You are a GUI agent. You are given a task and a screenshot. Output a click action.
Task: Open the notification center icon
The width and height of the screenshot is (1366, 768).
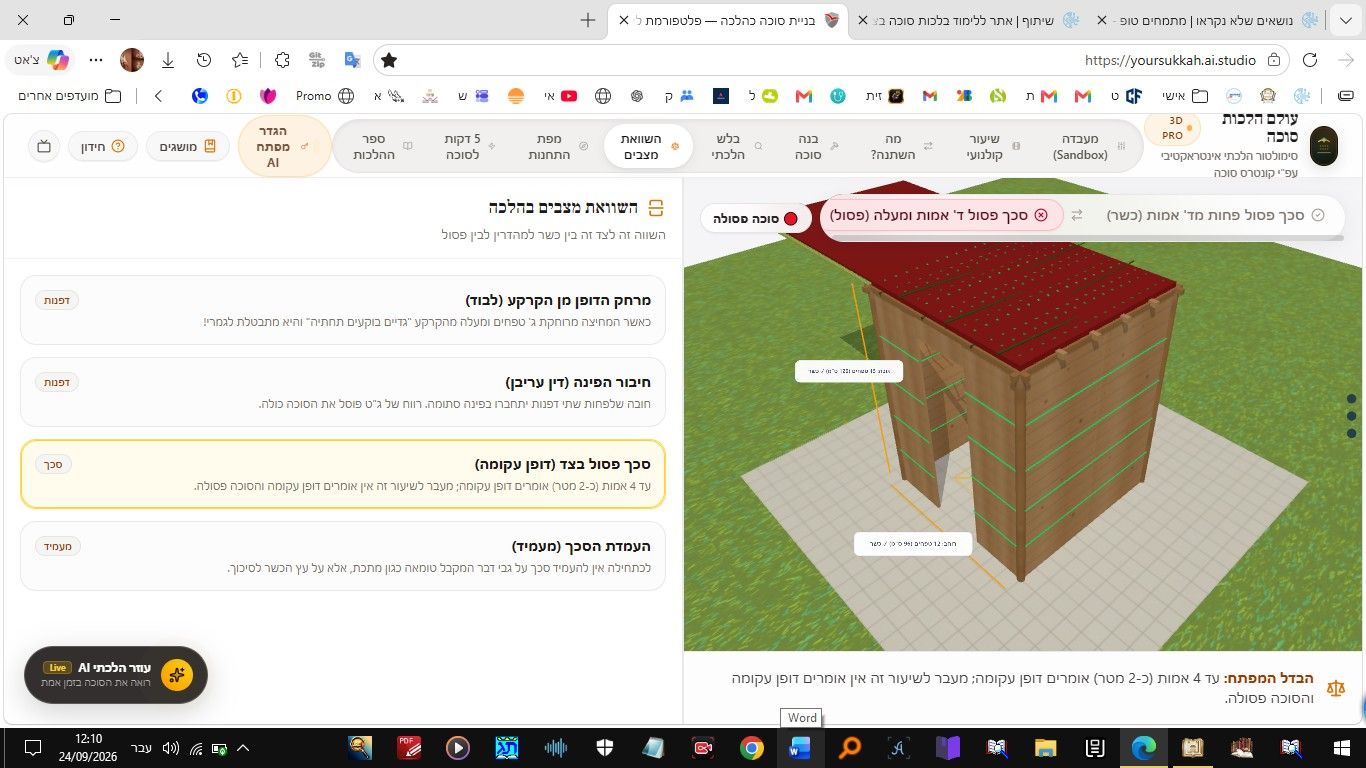click(x=32, y=747)
